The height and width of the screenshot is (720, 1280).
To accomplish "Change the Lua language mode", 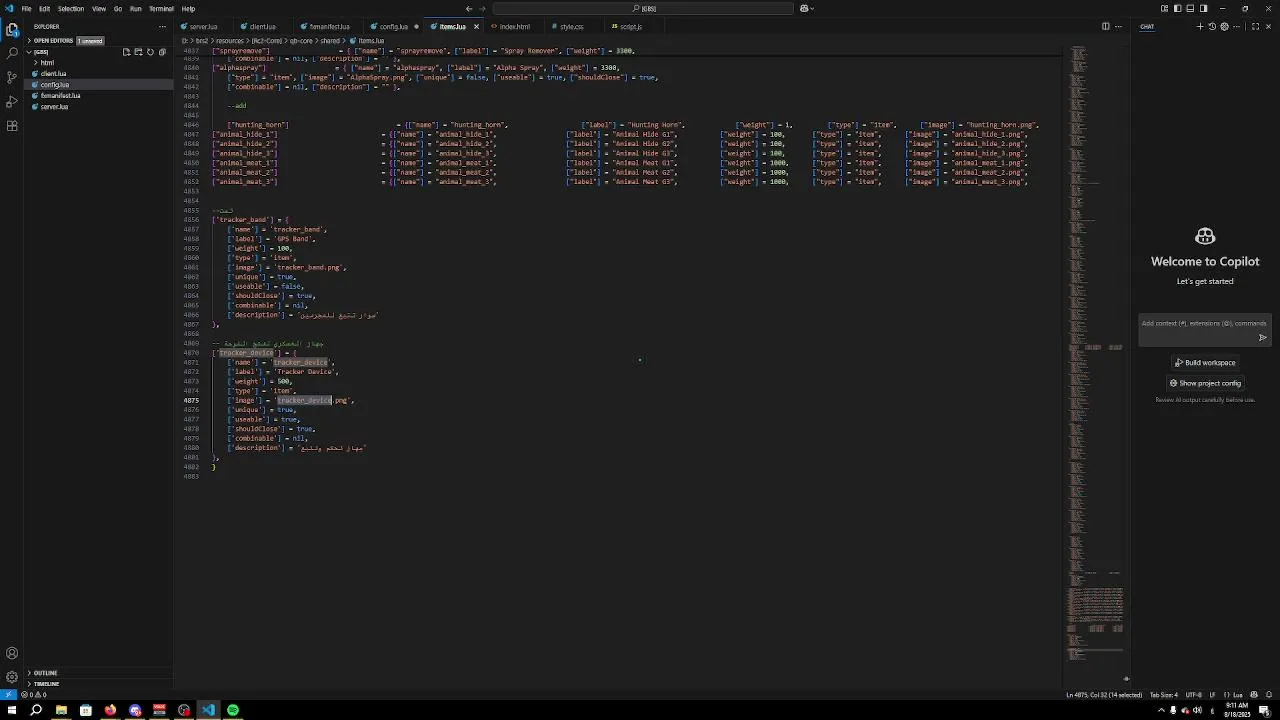I will click(x=1235, y=695).
